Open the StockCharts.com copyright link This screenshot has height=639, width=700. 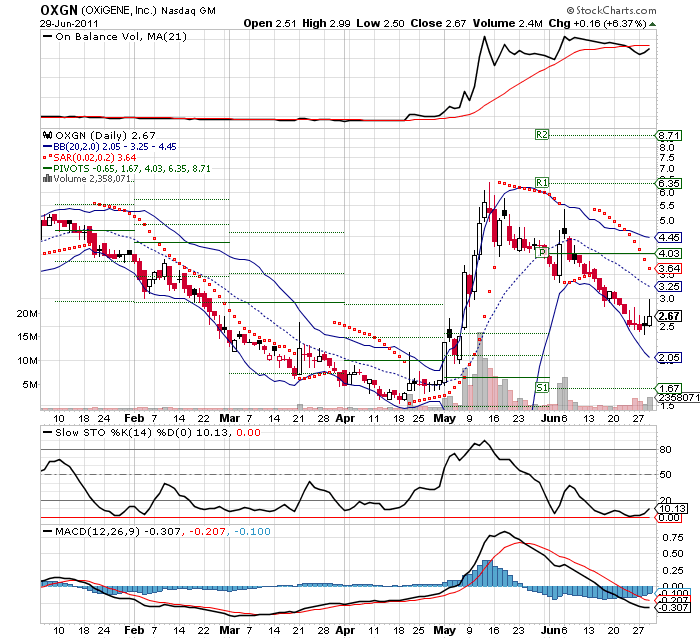[x=611, y=10]
